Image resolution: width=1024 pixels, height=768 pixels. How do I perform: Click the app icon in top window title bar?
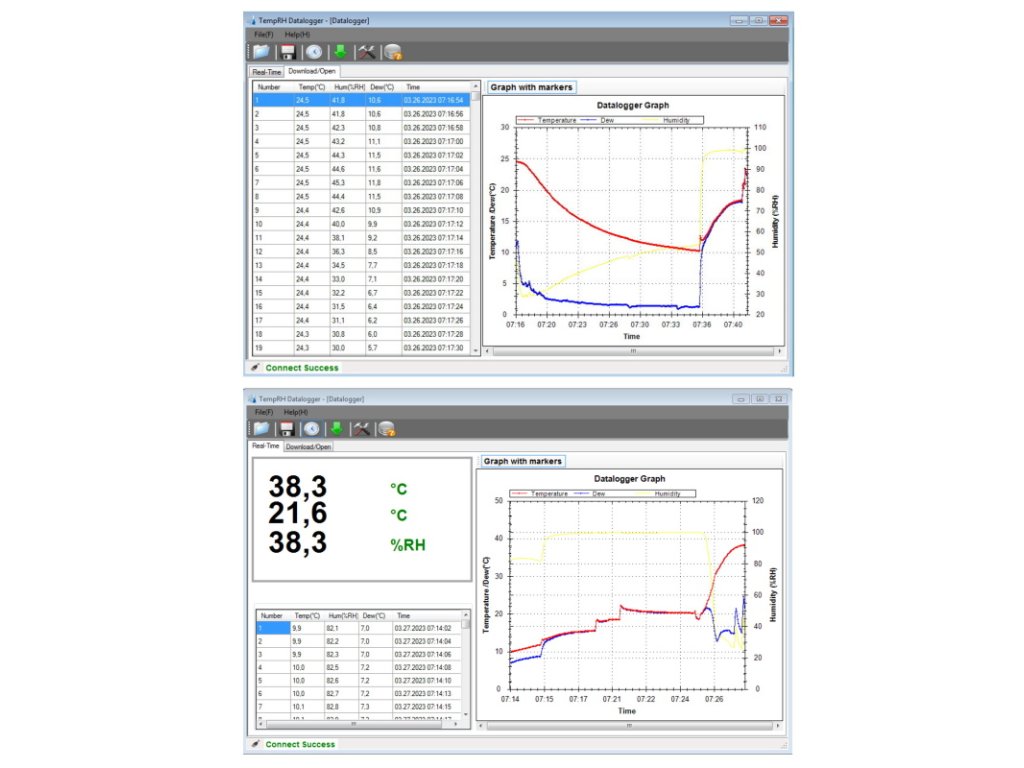pos(252,20)
